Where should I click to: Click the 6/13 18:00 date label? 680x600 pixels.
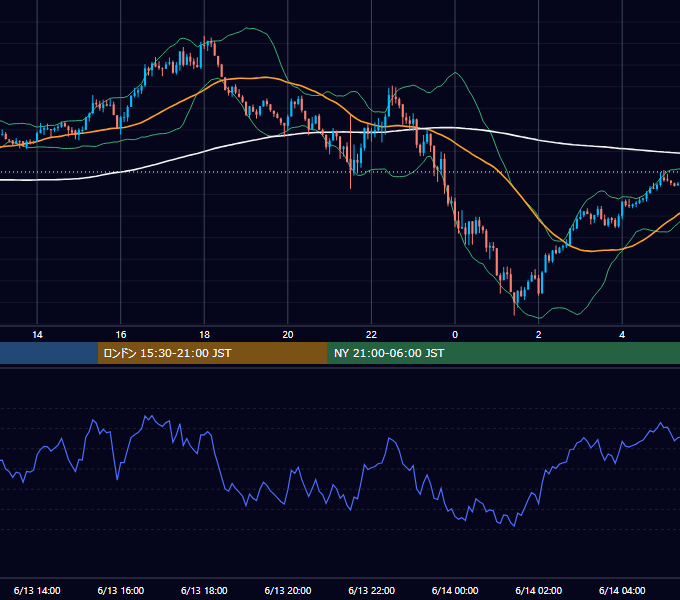coord(204,590)
